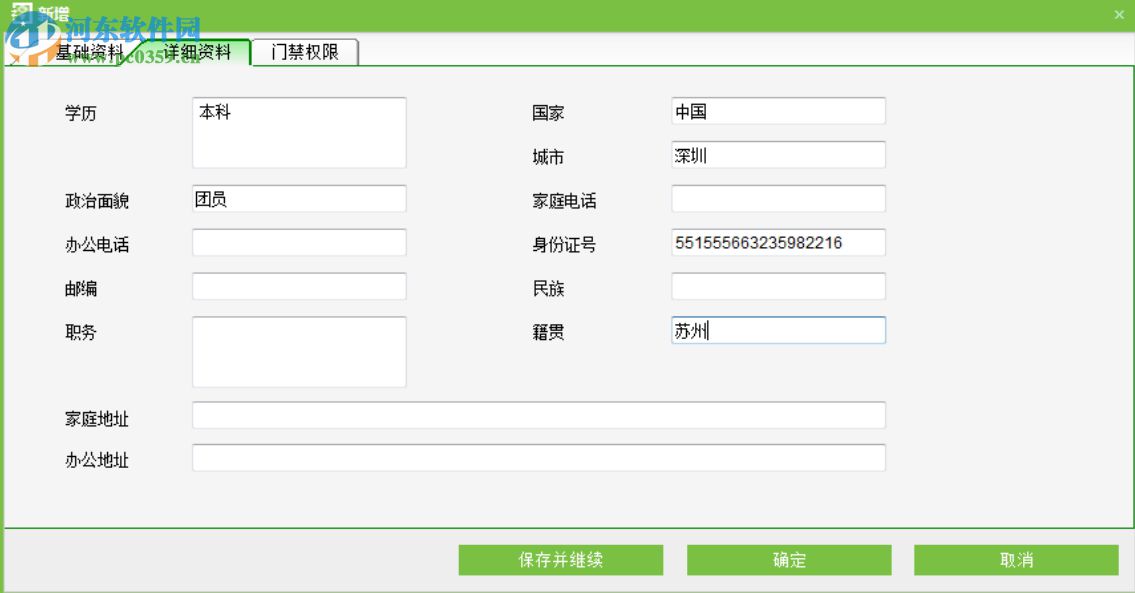Click the 办公电话 input box
The image size is (1135, 593).
click(x=297, y=242)
